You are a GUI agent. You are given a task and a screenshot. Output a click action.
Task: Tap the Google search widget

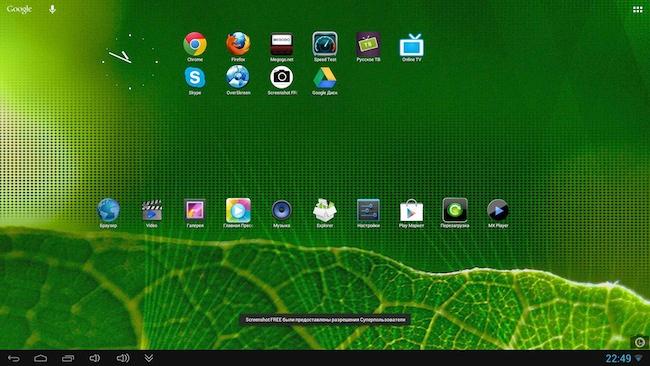point(19,9)
